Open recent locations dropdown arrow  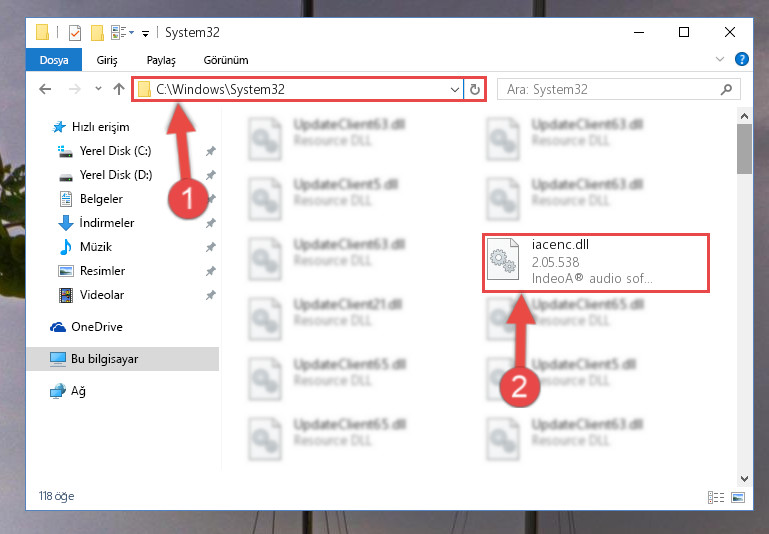98,89
